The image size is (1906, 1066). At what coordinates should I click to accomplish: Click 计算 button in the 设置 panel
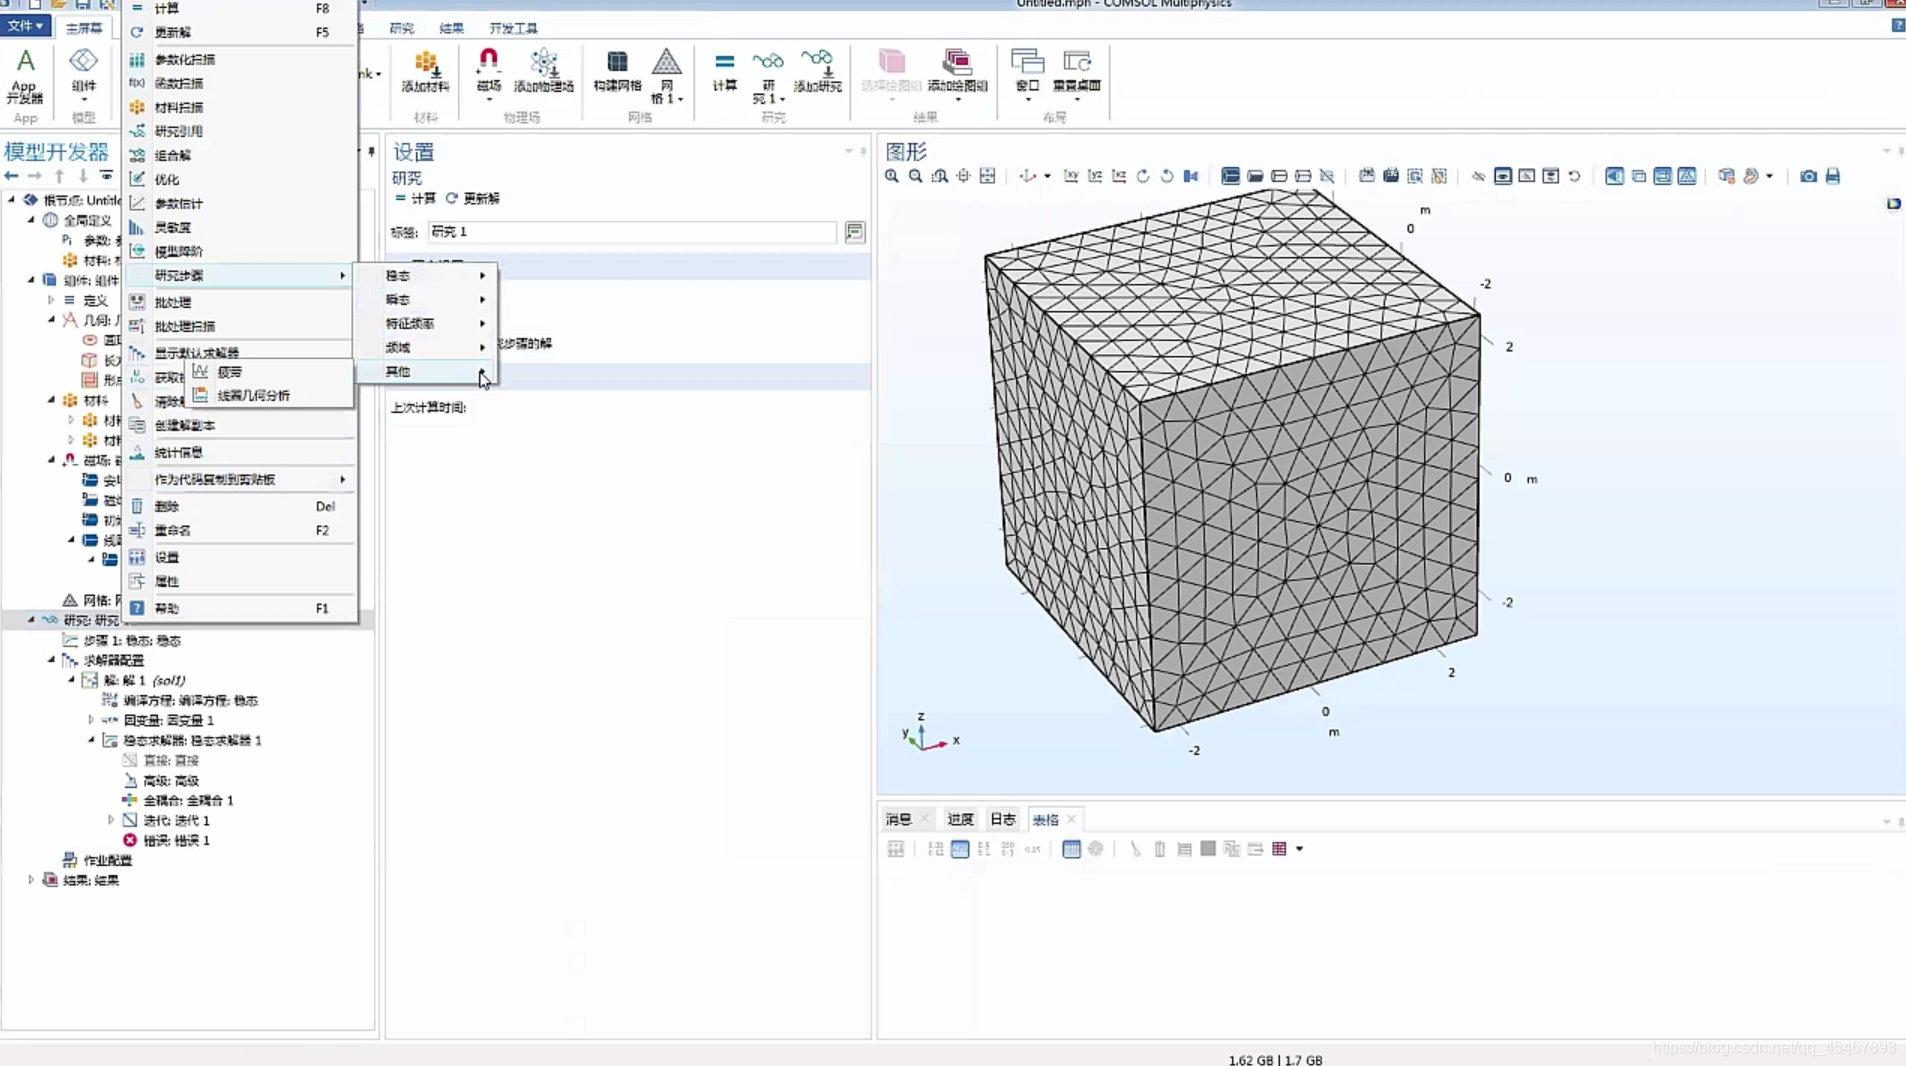point(415,199)
